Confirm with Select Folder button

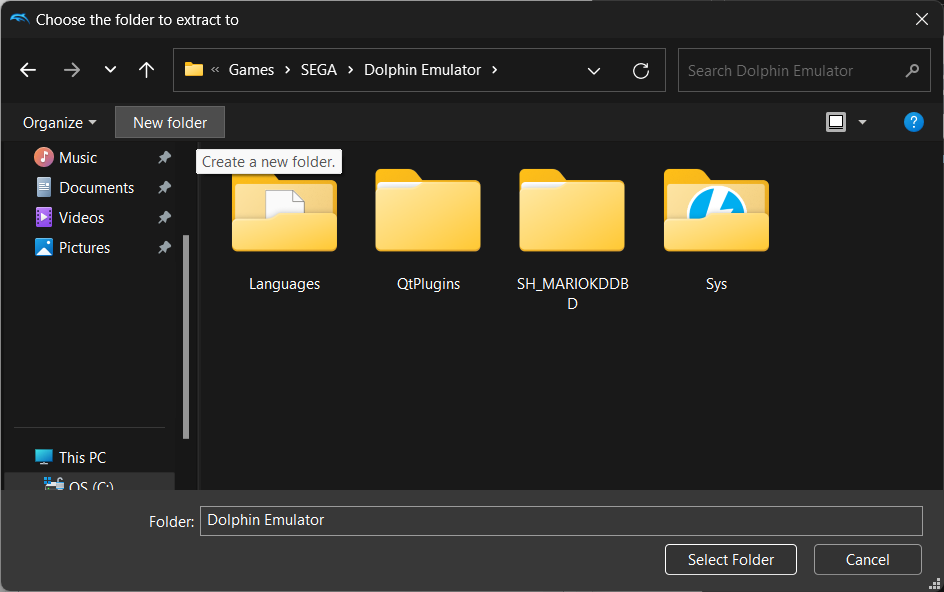731,559
